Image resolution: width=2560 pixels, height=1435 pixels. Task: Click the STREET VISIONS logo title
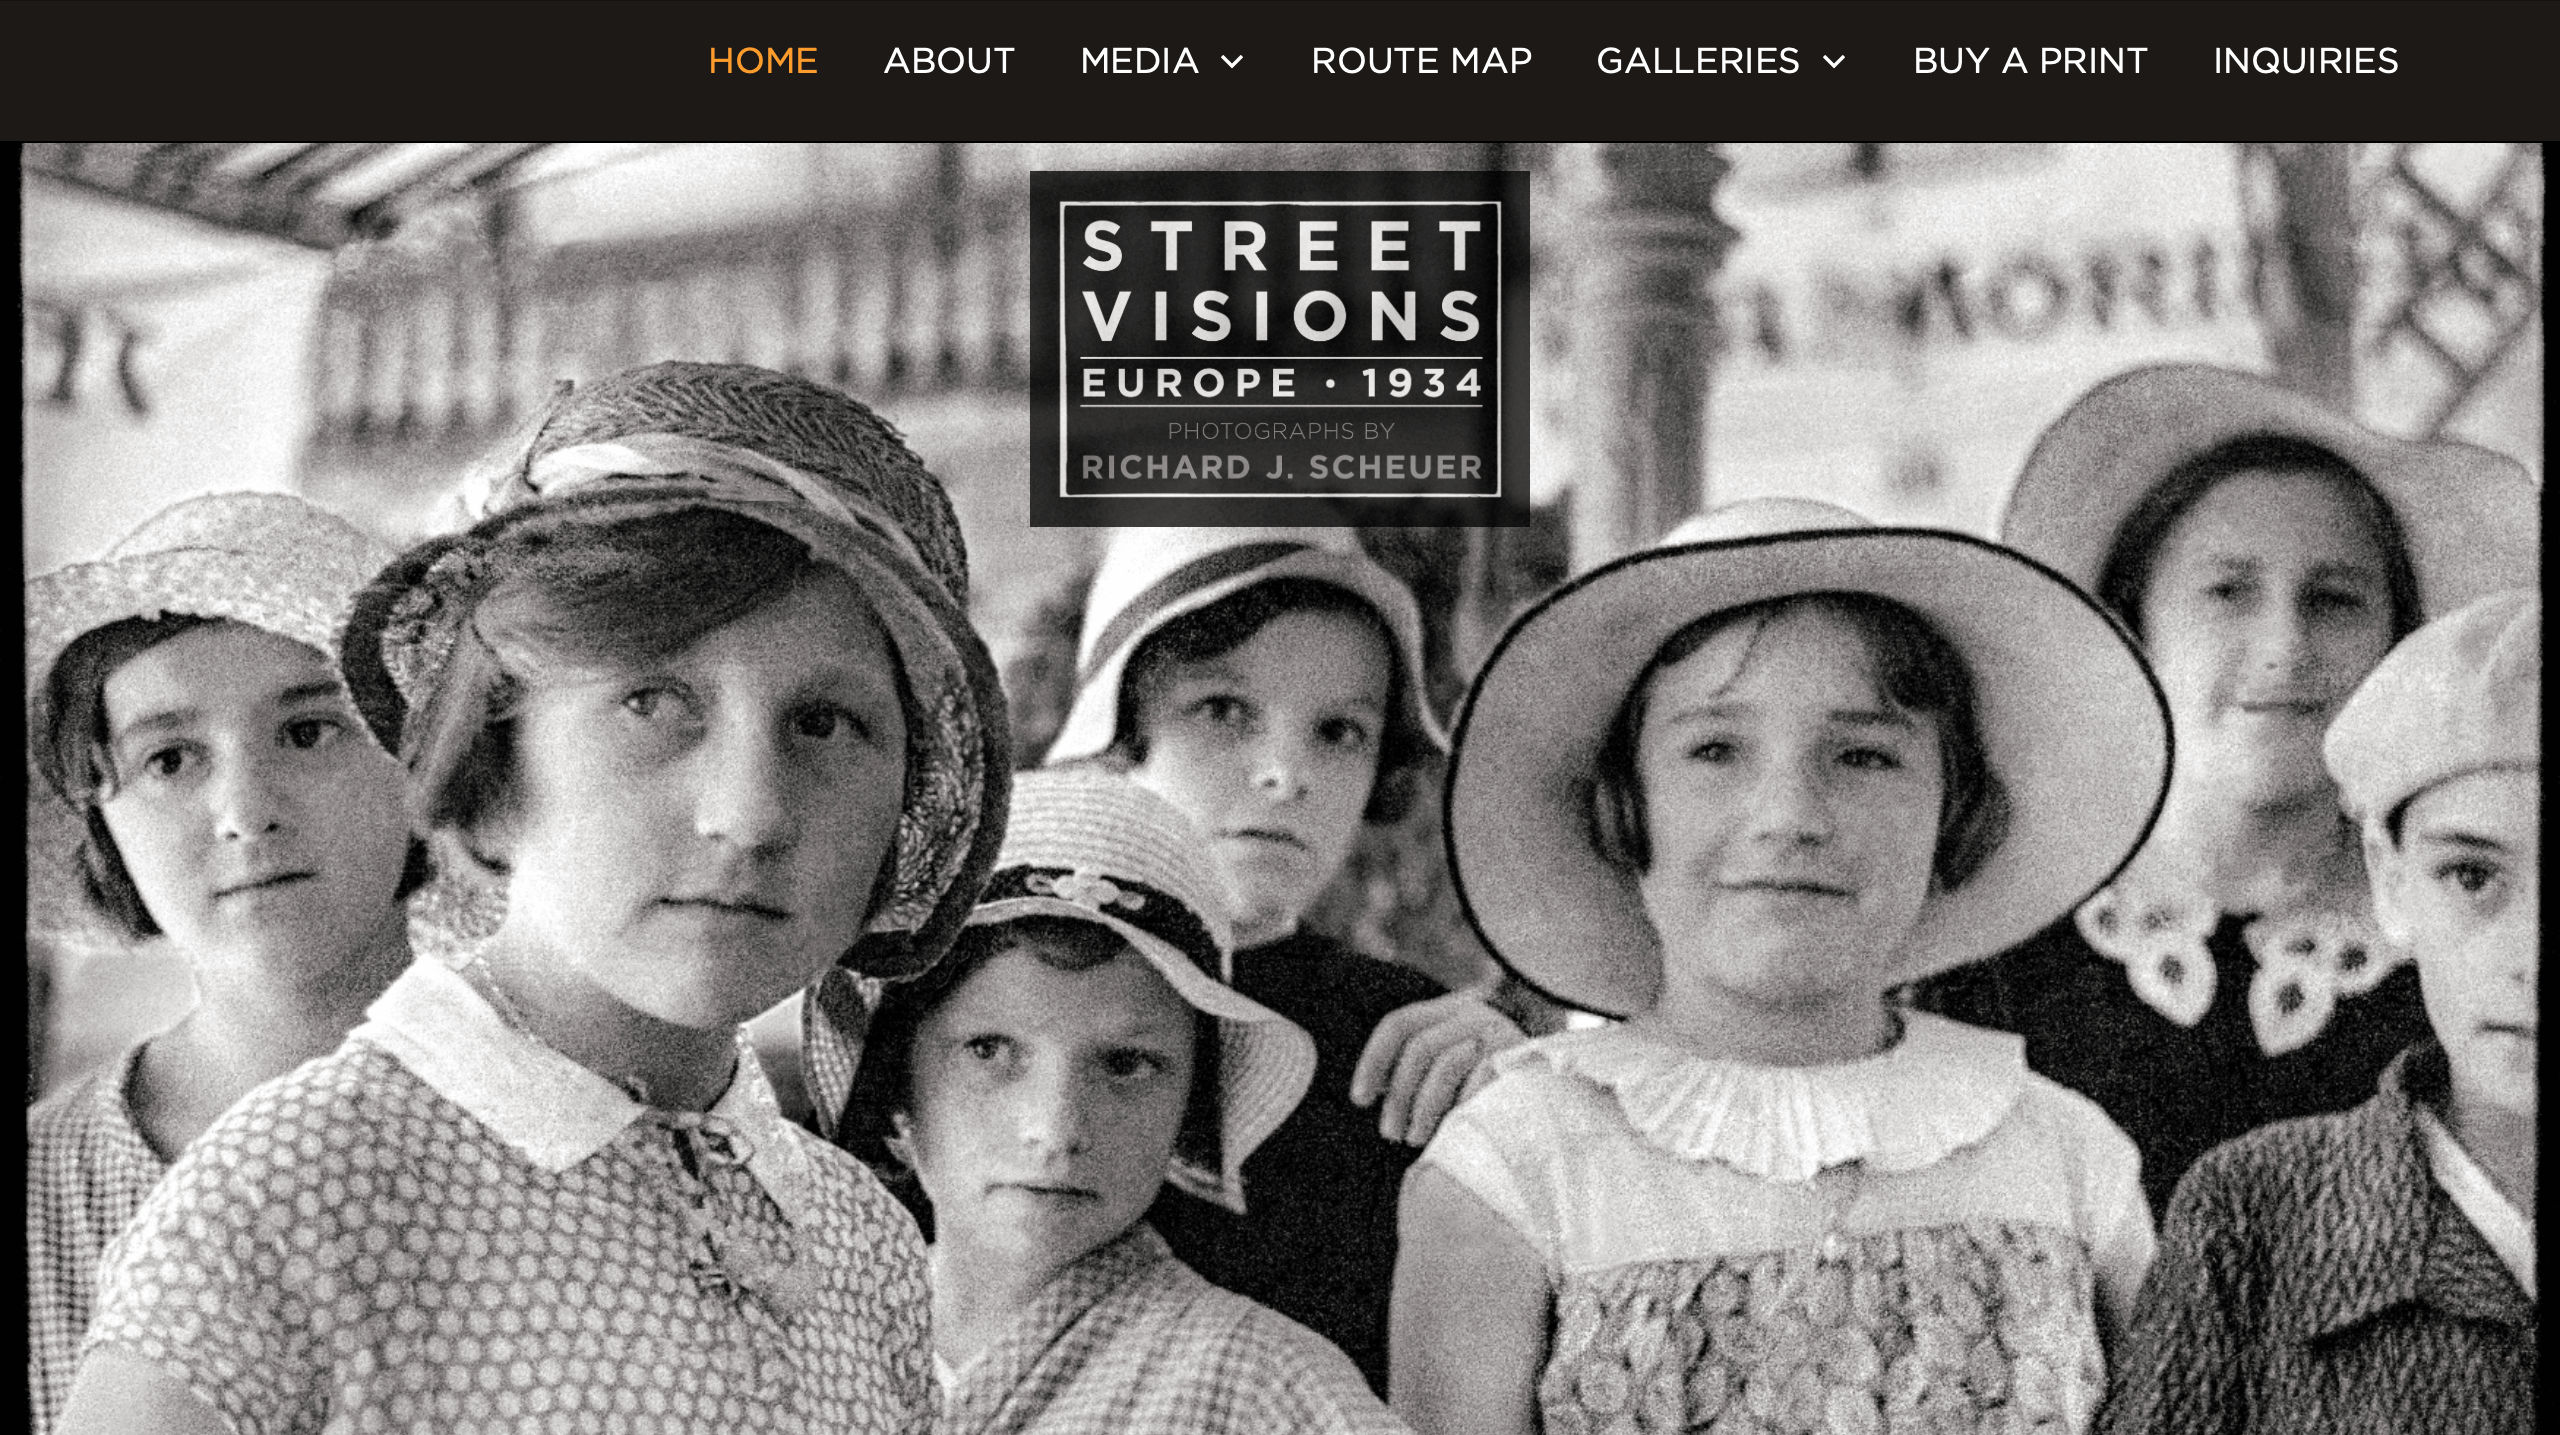pos(1281,280)
